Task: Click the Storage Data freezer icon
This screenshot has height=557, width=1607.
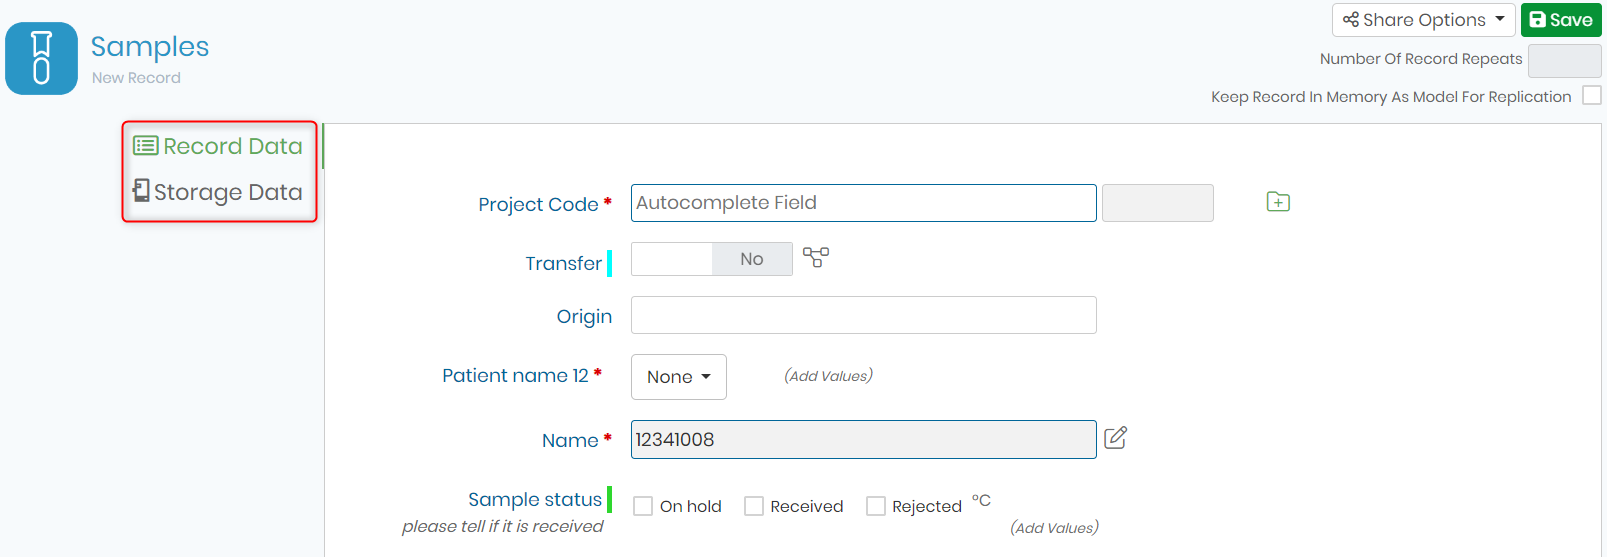Action: (142, 190)
